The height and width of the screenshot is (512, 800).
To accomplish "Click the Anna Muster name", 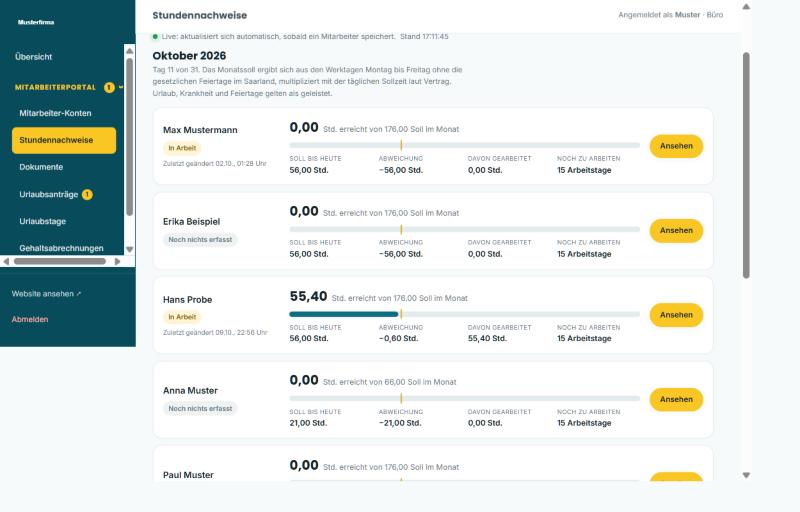I will click(x=190, y=391).
